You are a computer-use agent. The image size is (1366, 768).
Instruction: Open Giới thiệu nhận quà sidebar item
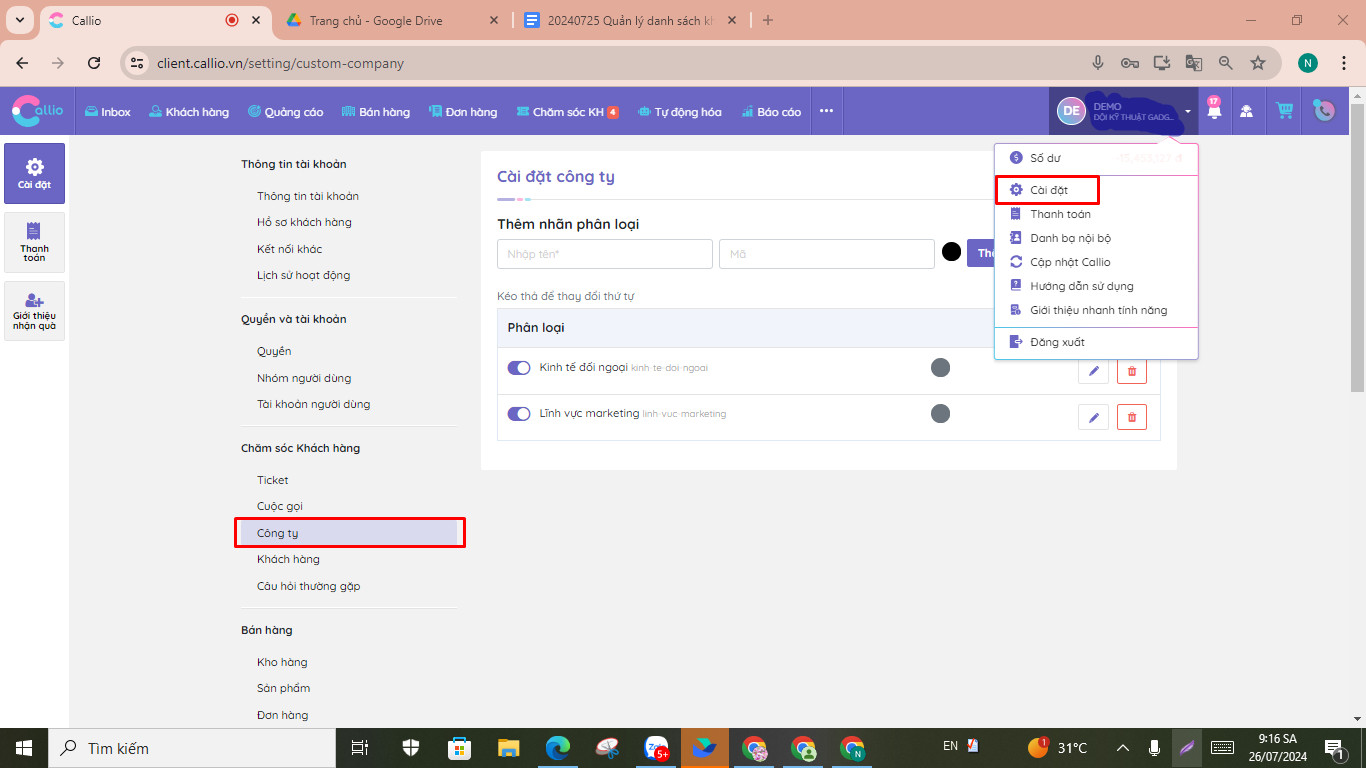(34, 311)
